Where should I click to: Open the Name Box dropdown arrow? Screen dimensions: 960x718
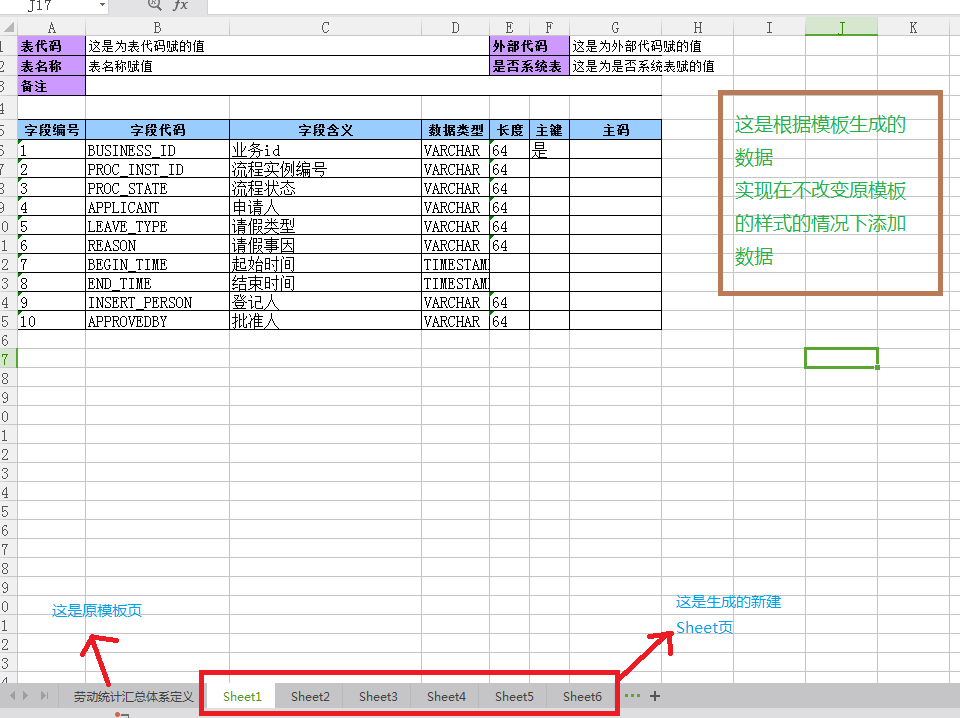click(x=102, y=5)
